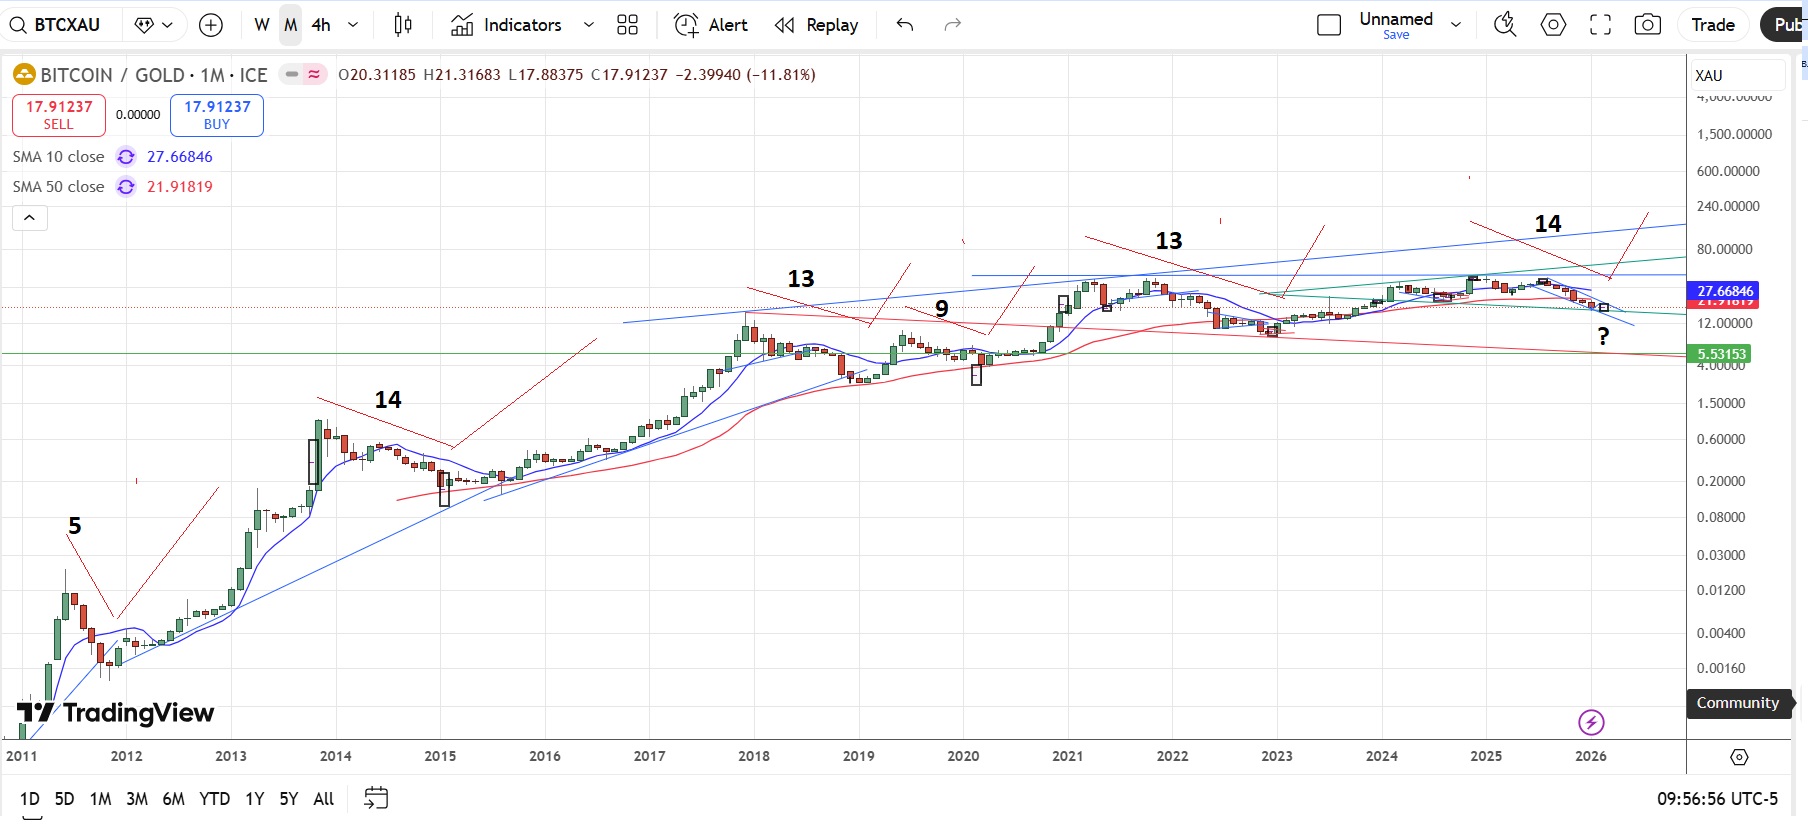Take a chart snapshot with camera icon
The height and width of the screenshot is (836, 1808).
(x=1647, y=25)
